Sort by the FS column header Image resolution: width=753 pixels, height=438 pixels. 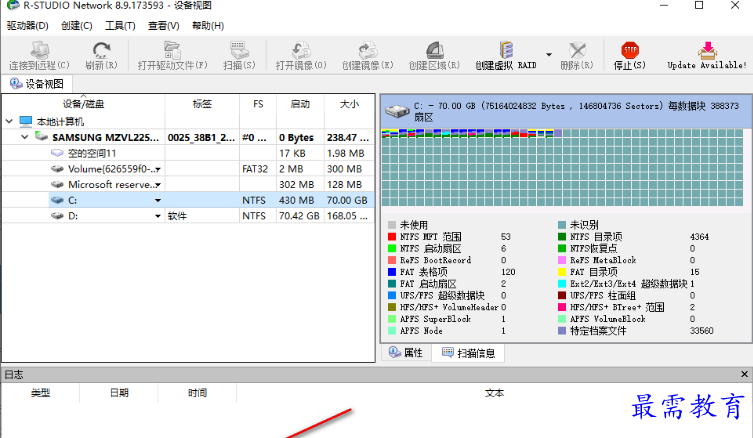pos(258,104)
